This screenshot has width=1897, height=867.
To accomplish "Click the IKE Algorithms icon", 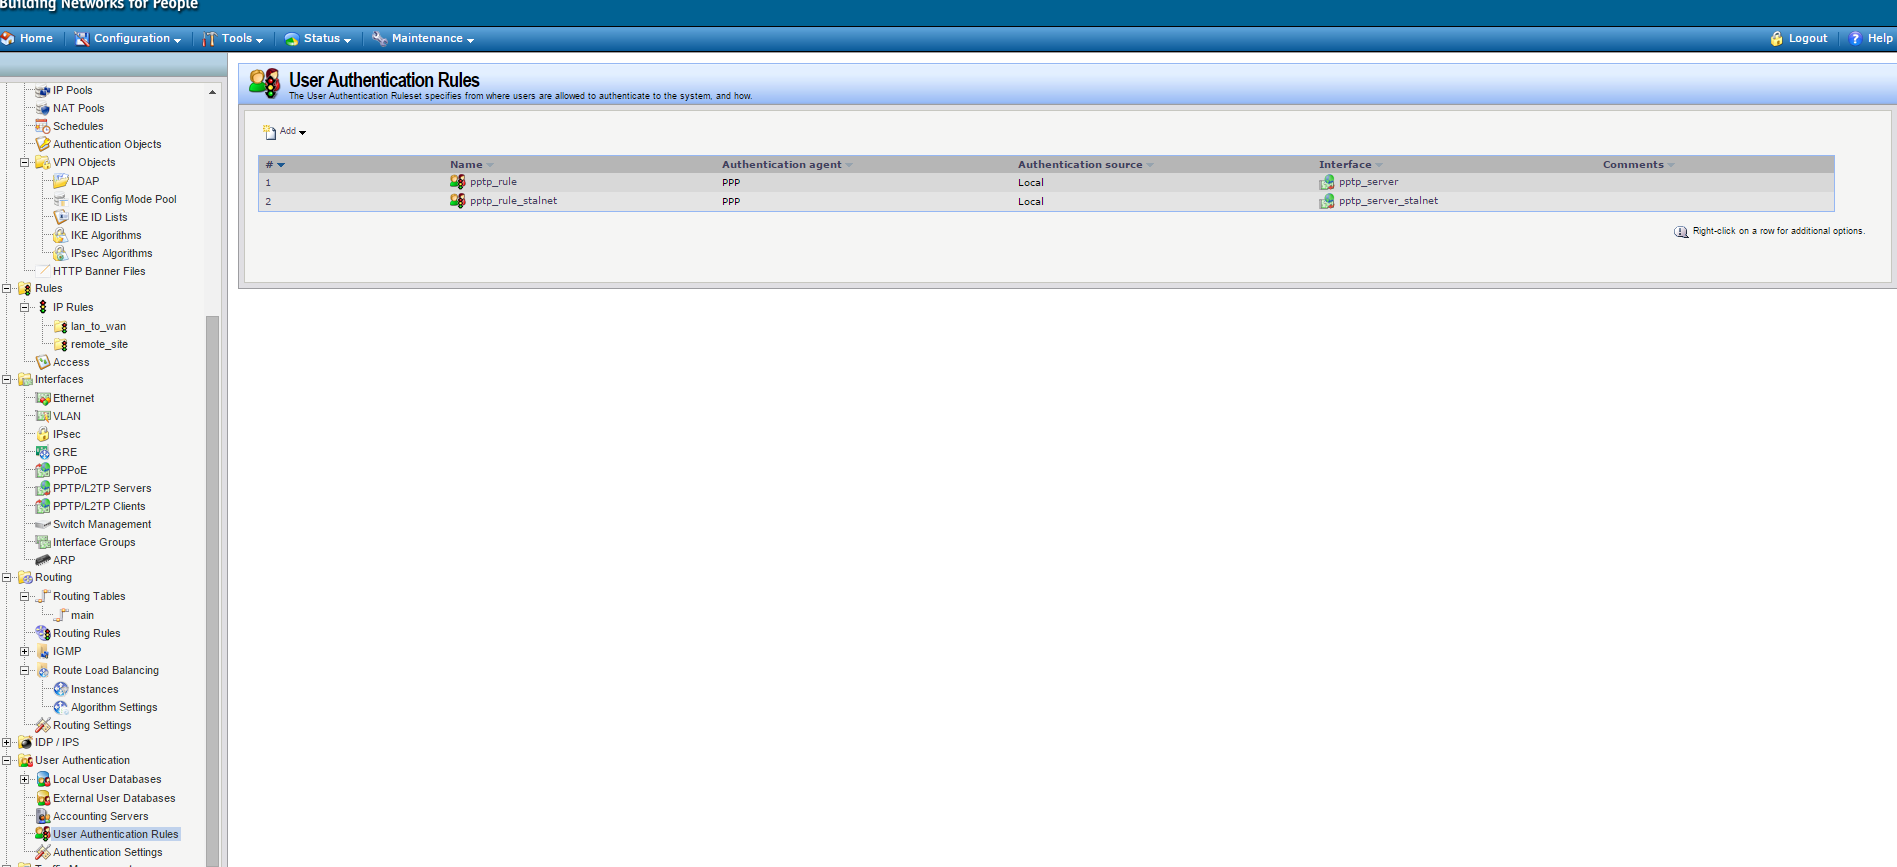I will pyautogui.click(x=61, y=235).
